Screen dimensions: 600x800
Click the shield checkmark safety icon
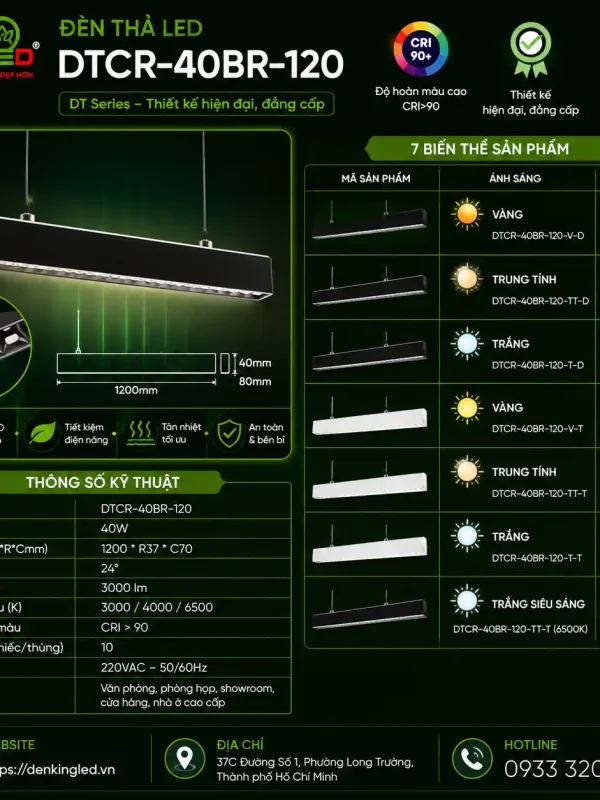click(229, 433)
